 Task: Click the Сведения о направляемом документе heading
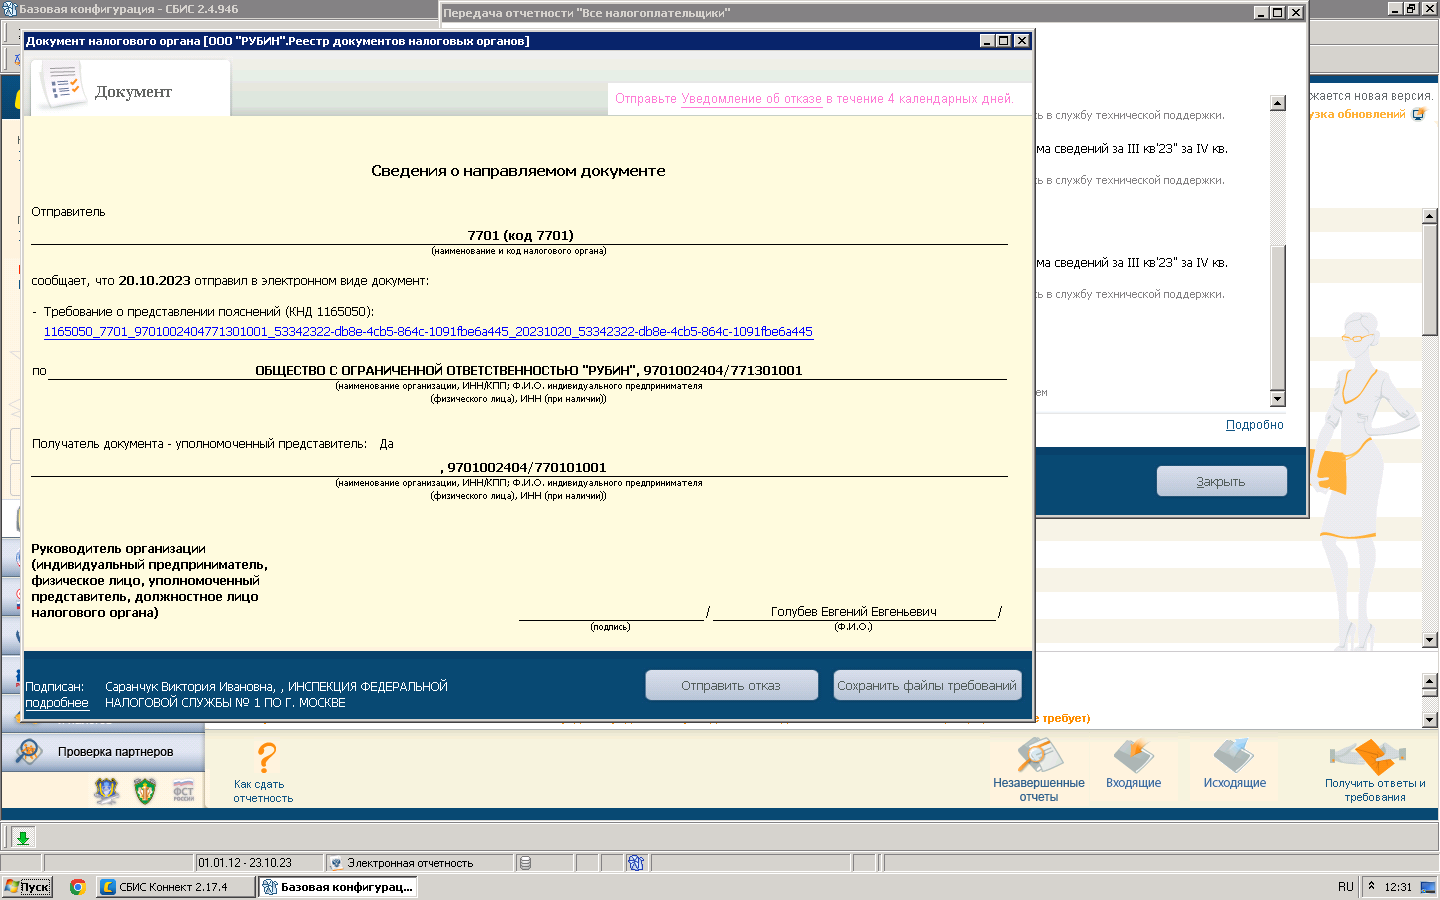(x=518, y=171)
